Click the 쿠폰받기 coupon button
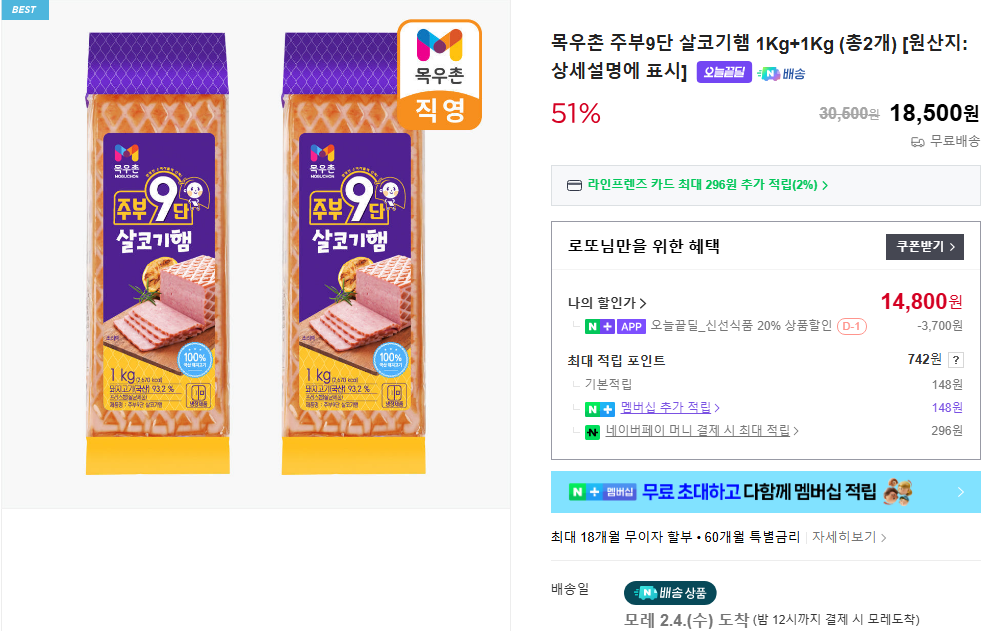 (924, 246)
